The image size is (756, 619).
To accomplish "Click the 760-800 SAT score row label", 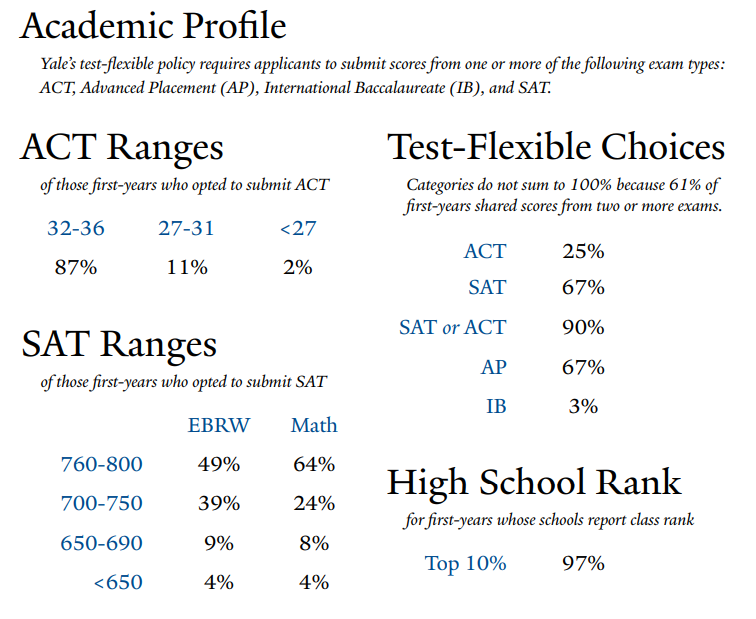I will coord(102,464).
